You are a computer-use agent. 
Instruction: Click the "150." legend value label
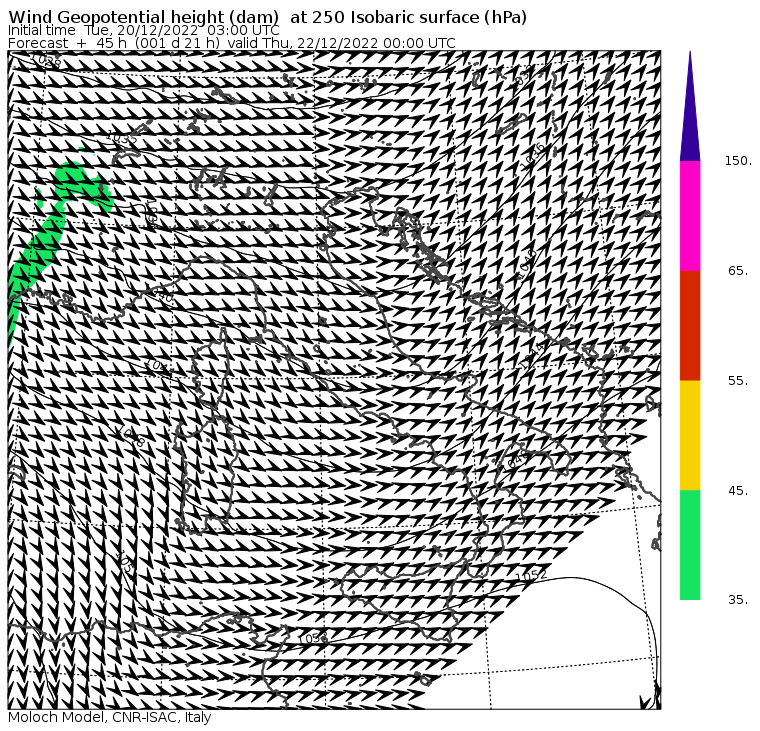pyautogui.click(x=738, y=160)
